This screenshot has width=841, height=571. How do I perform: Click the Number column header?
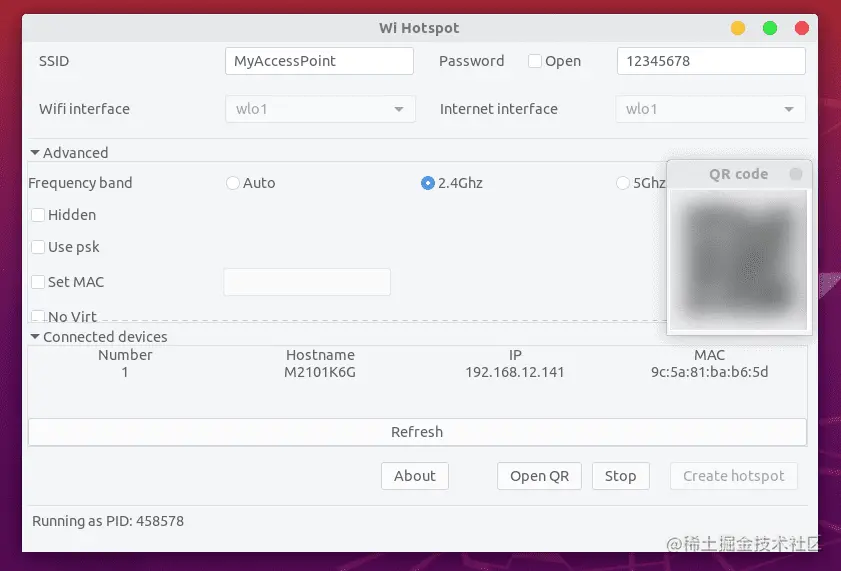tap(125, 355)
